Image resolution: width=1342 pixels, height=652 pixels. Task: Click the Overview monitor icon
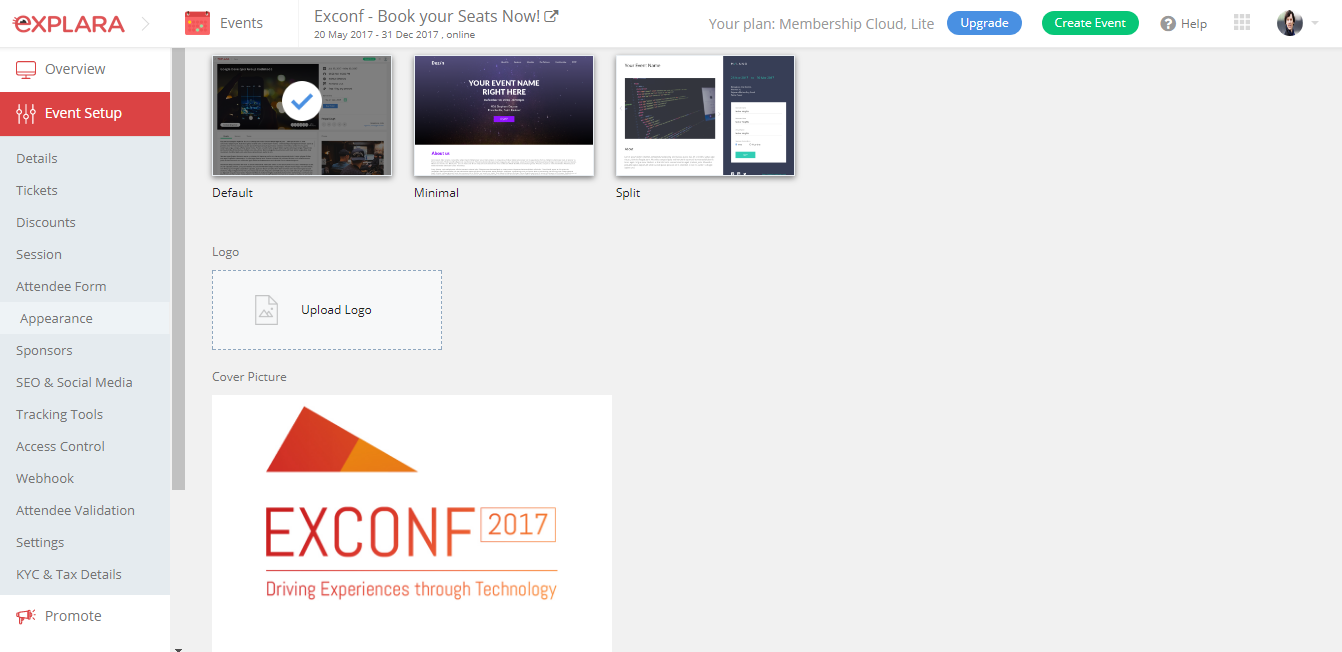point(26,69)
